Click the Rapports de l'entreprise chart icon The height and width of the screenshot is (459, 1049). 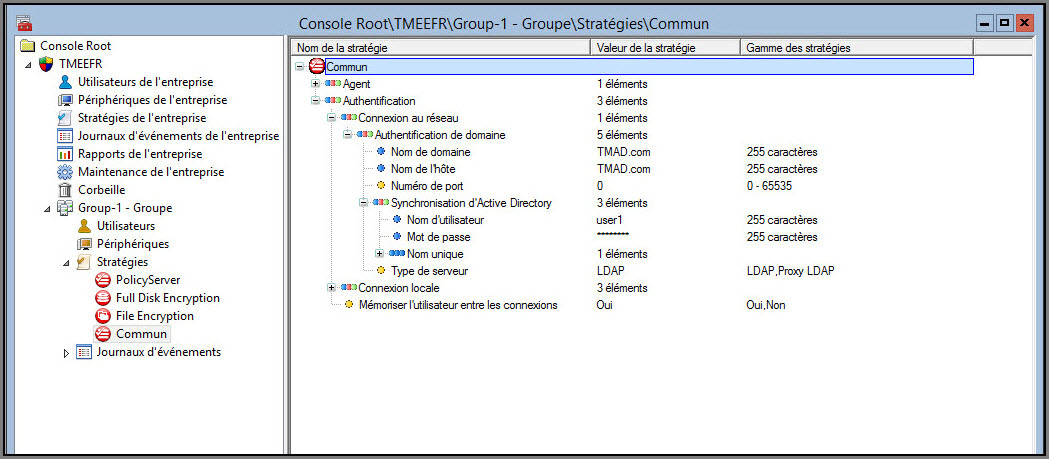point(65,154)
